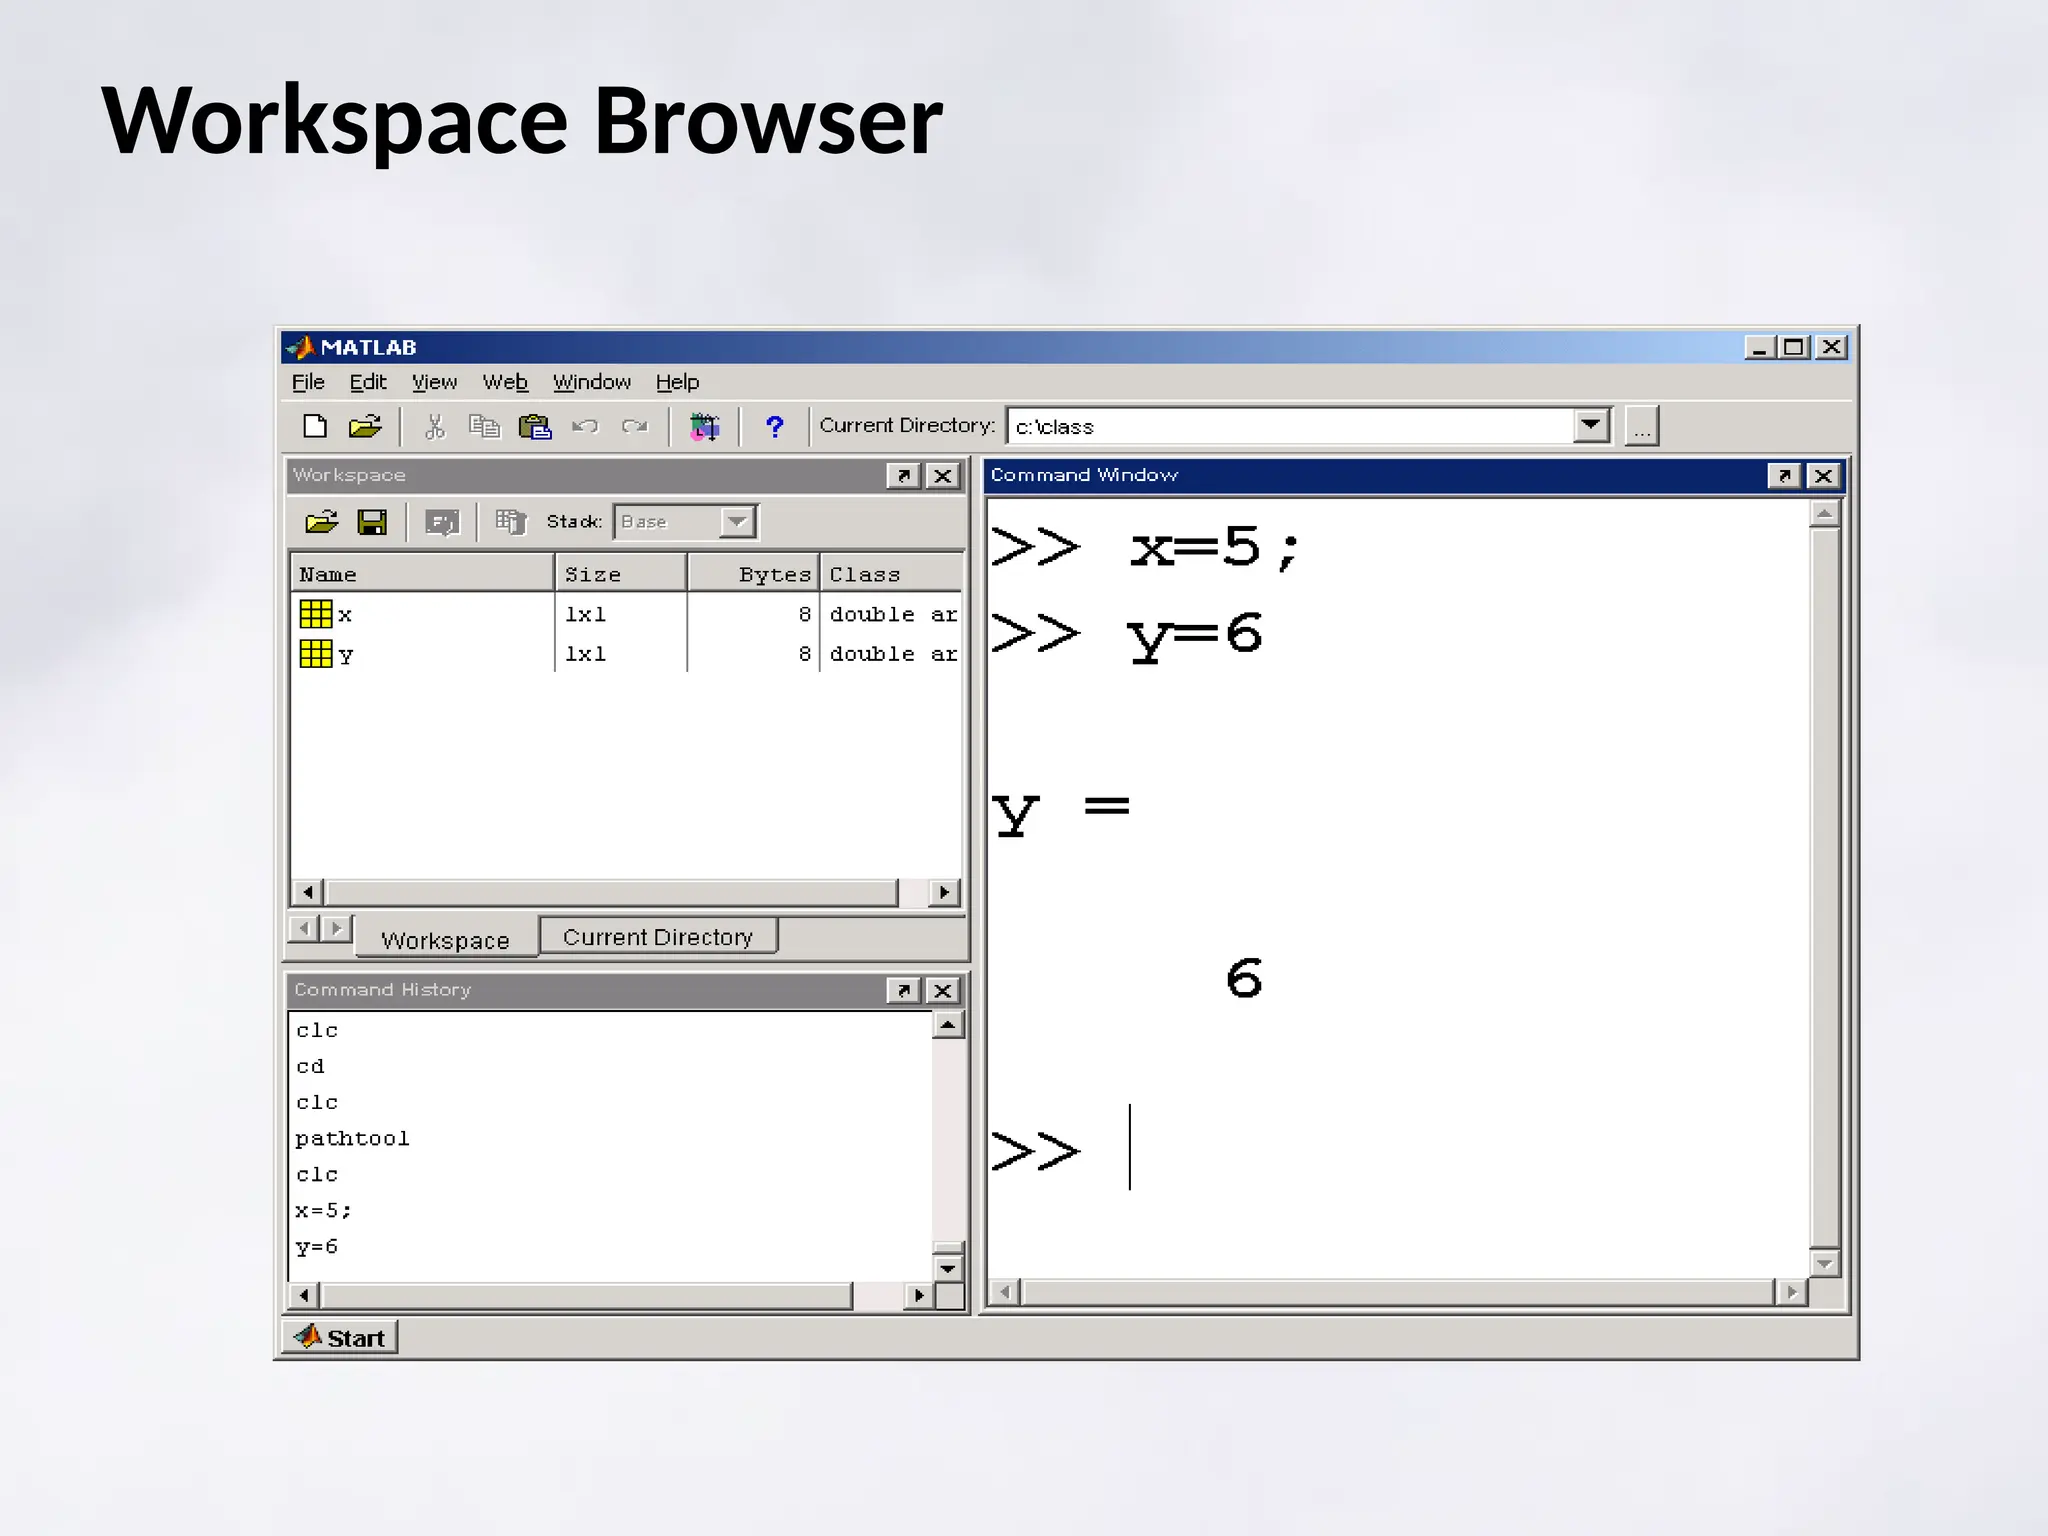Open file using main toolbar folder icon
The height and width of the screenshot is (1536, 2048).
(365, 427)
